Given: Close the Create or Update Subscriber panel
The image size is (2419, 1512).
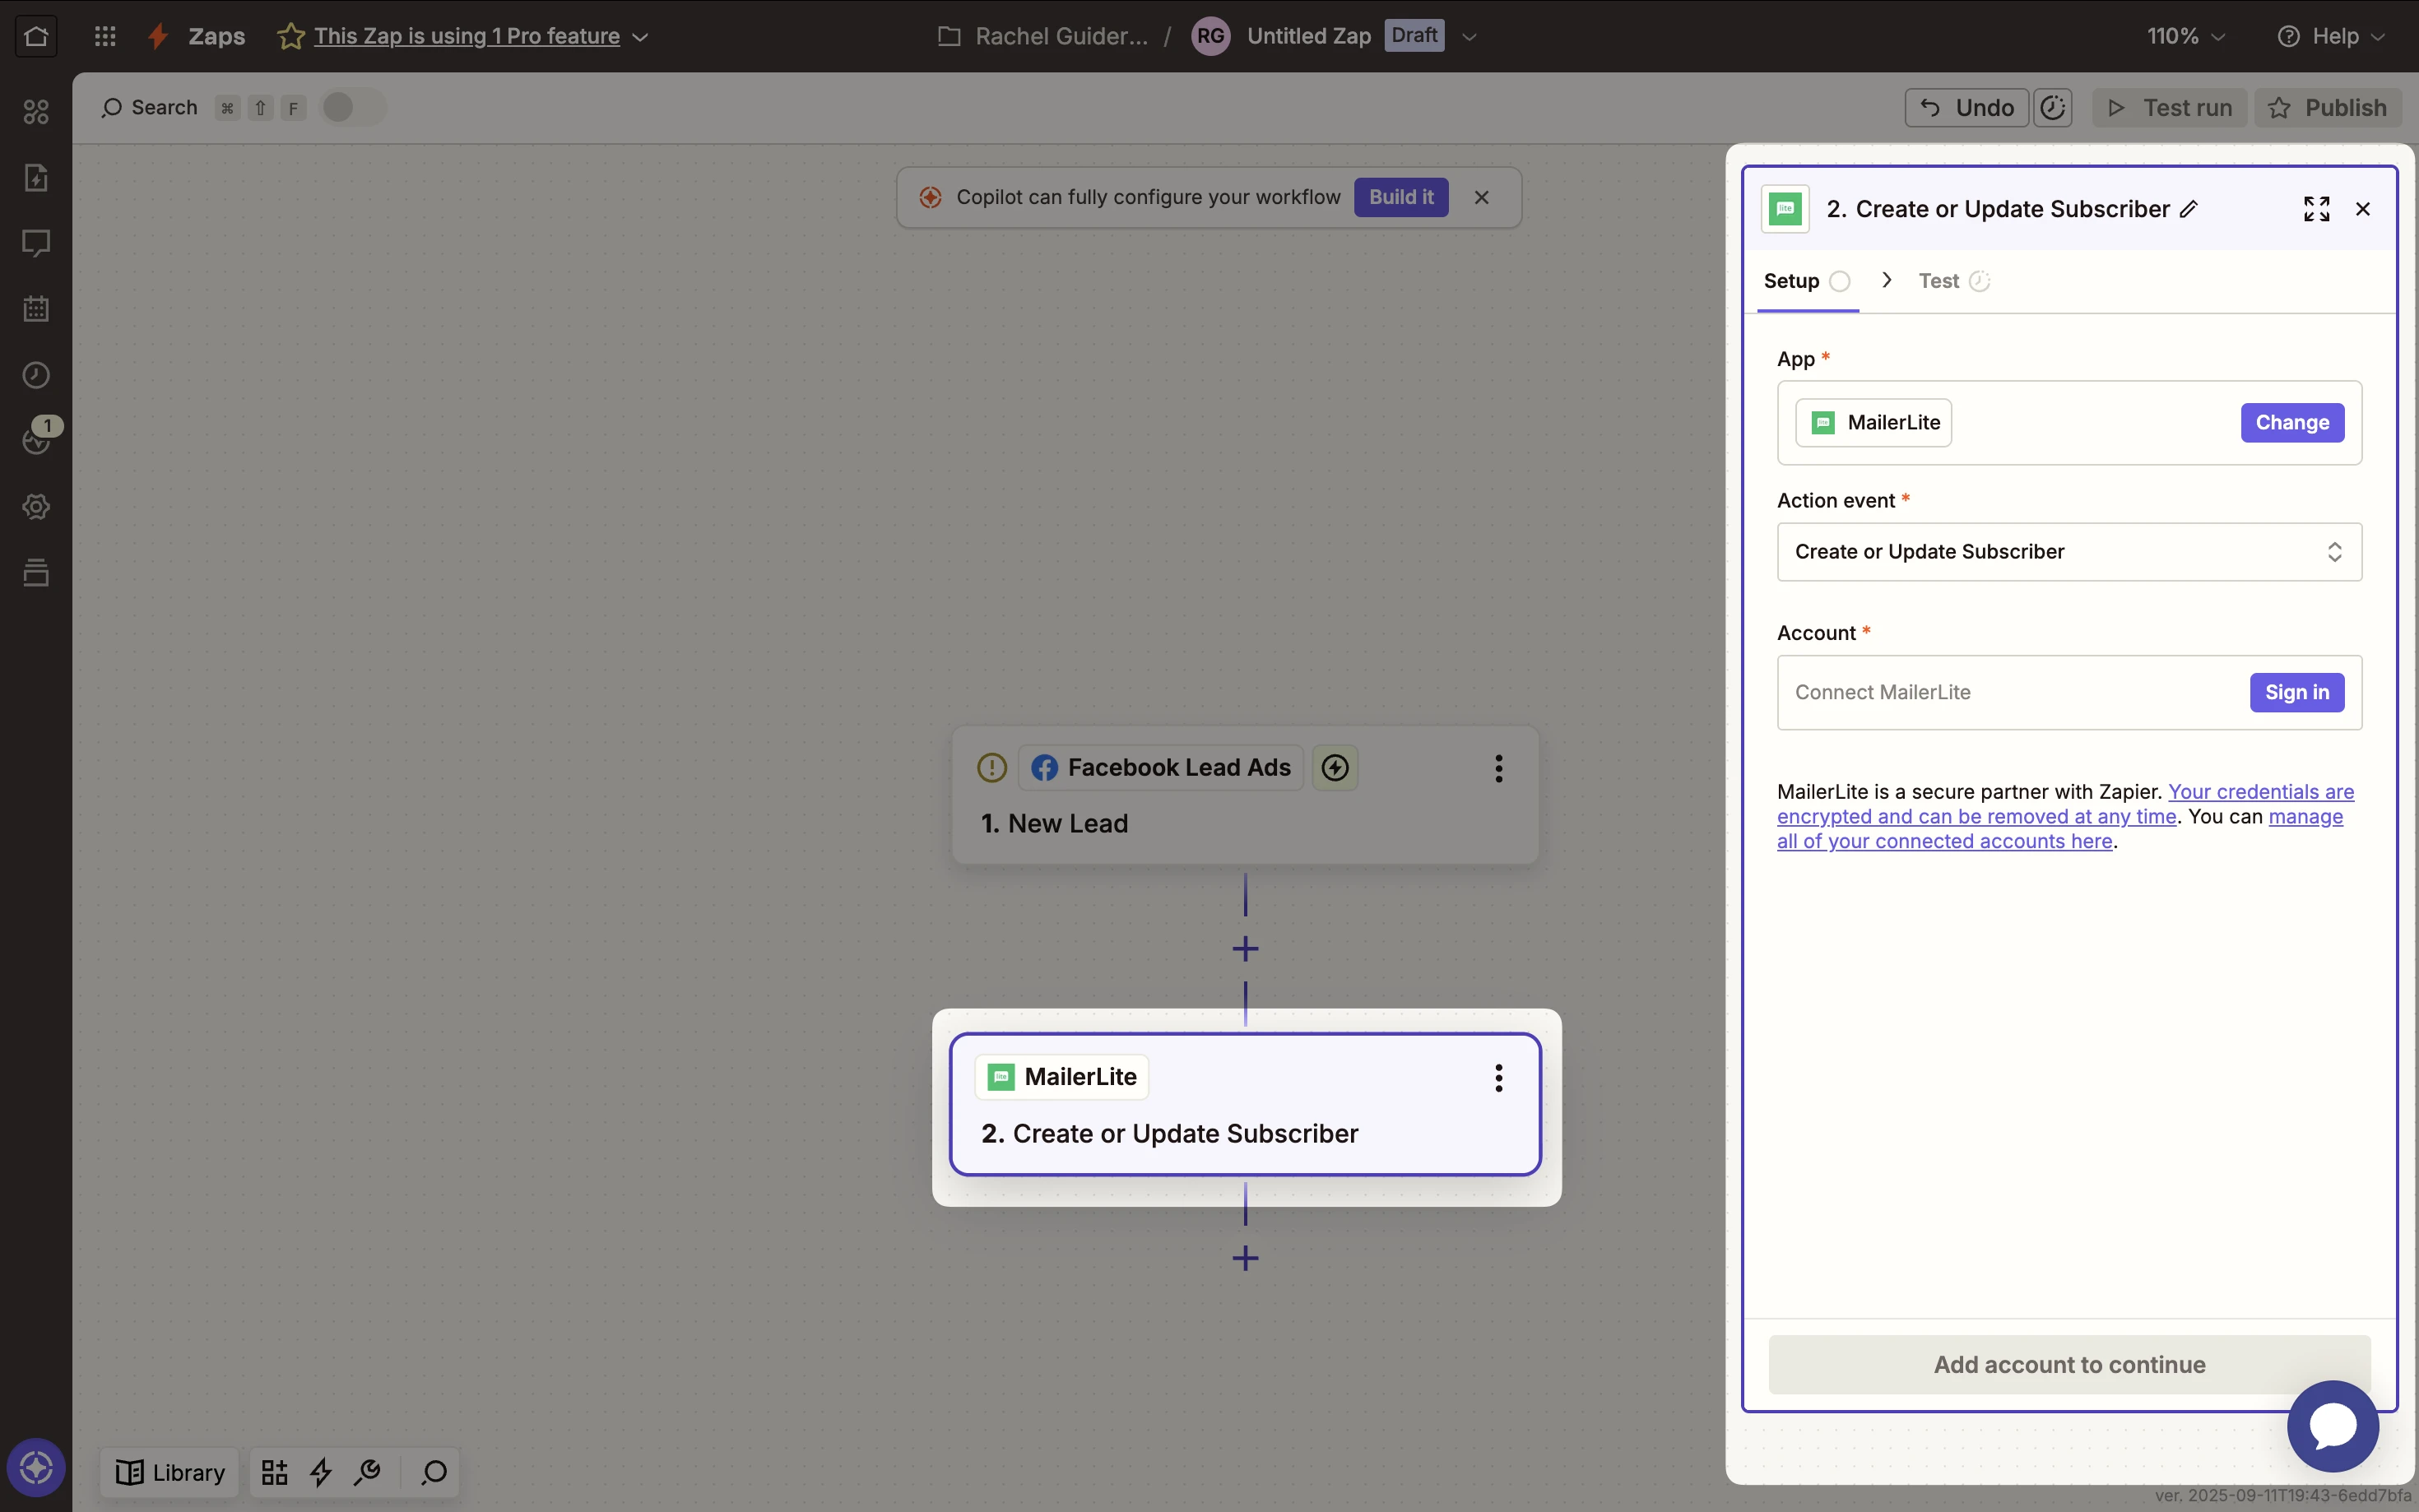Looking at the screenshot, I should pos(2363,209).
